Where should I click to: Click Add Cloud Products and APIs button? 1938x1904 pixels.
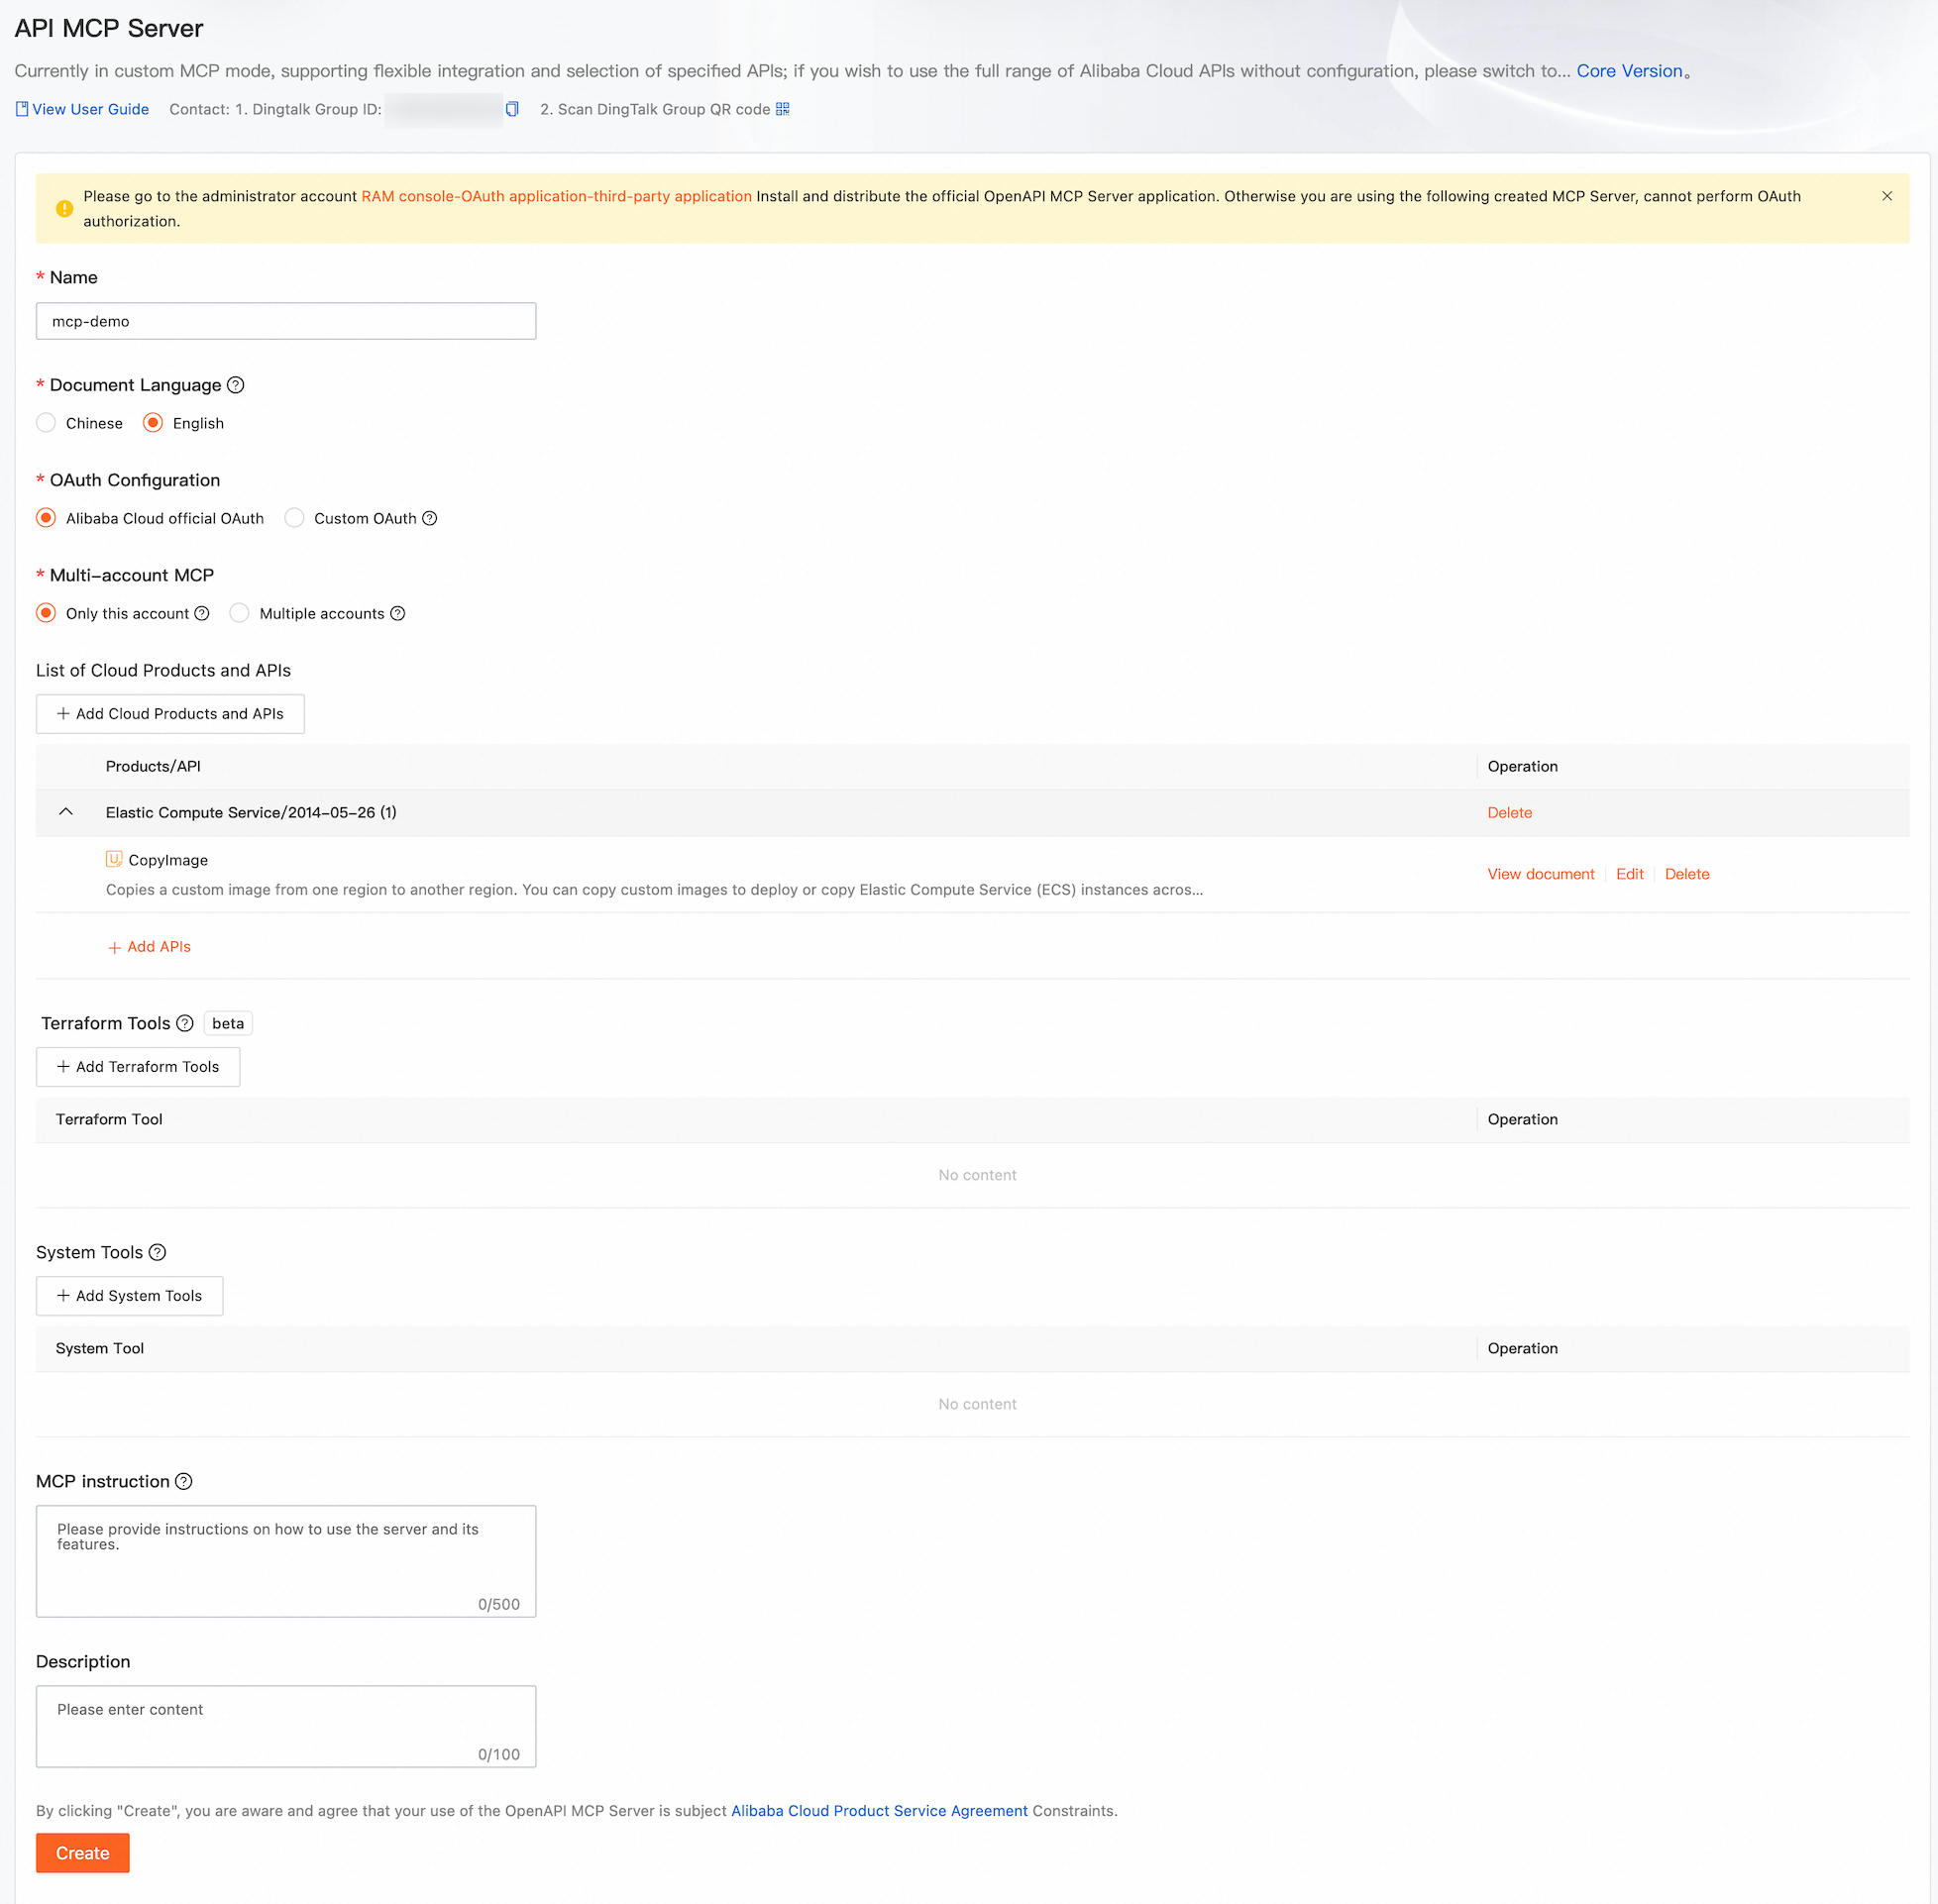point(170,714)
